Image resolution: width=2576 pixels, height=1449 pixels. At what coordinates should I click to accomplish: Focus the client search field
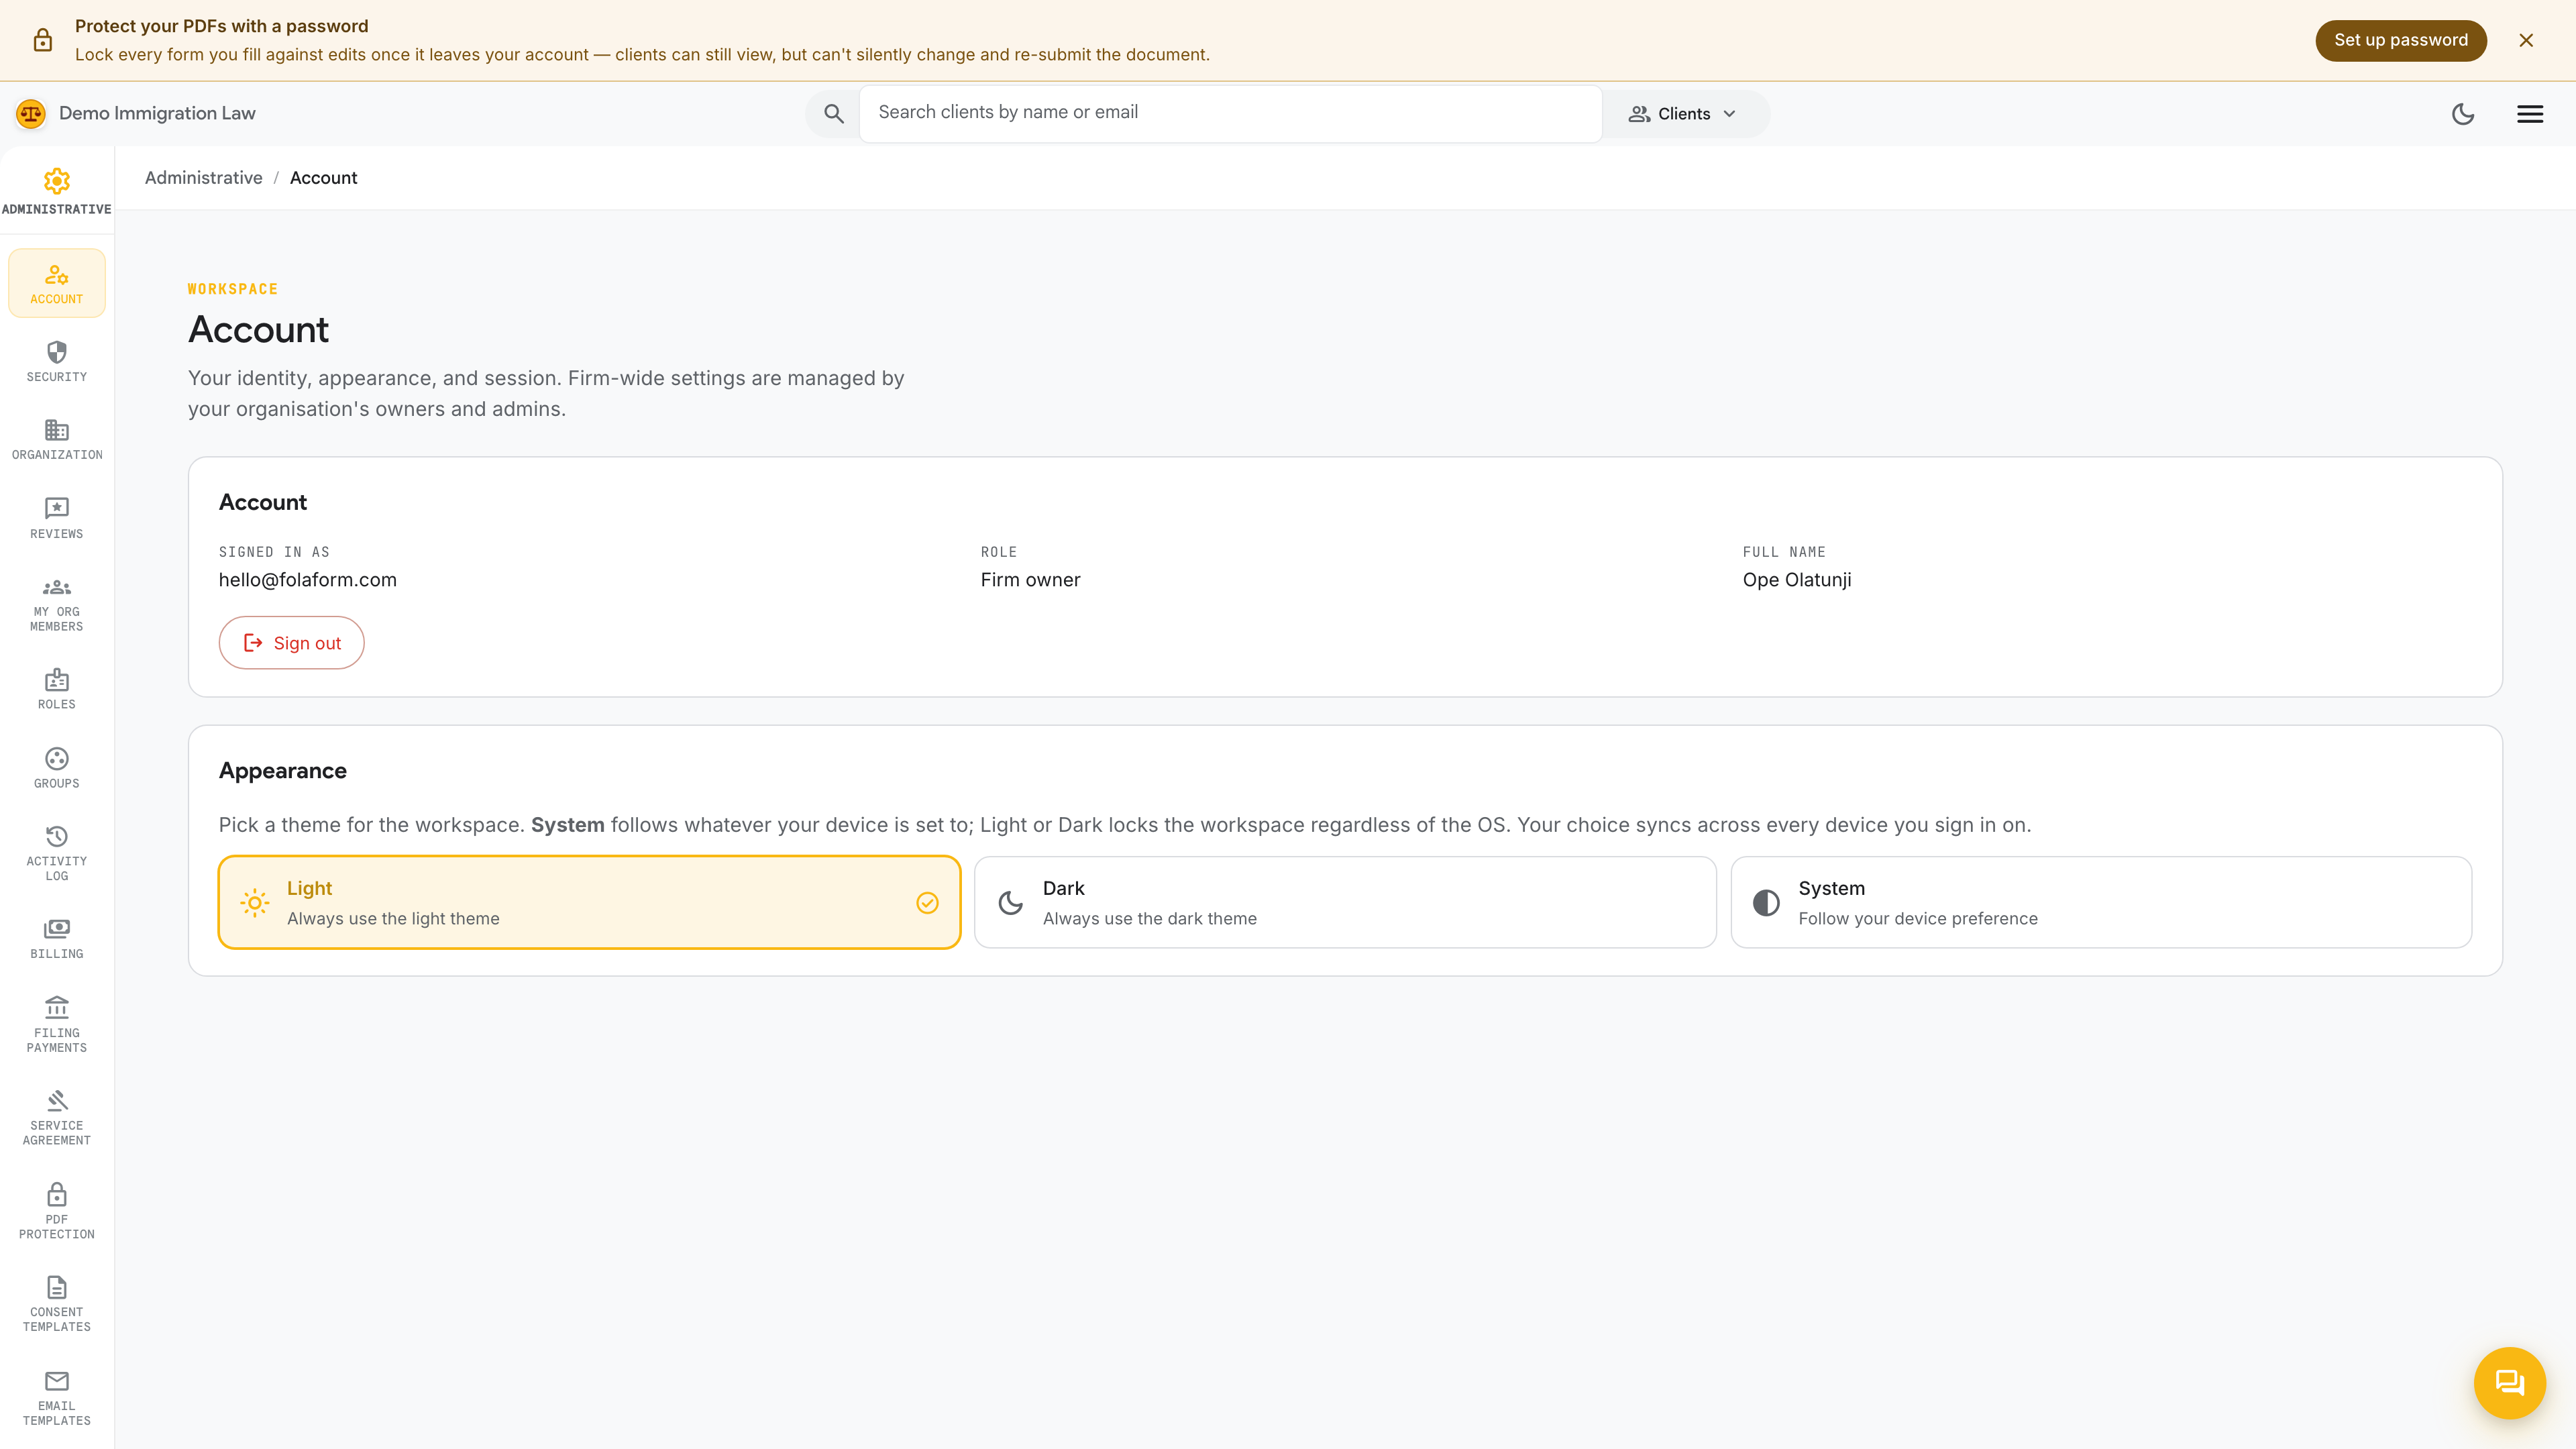tap(1230, 113)
